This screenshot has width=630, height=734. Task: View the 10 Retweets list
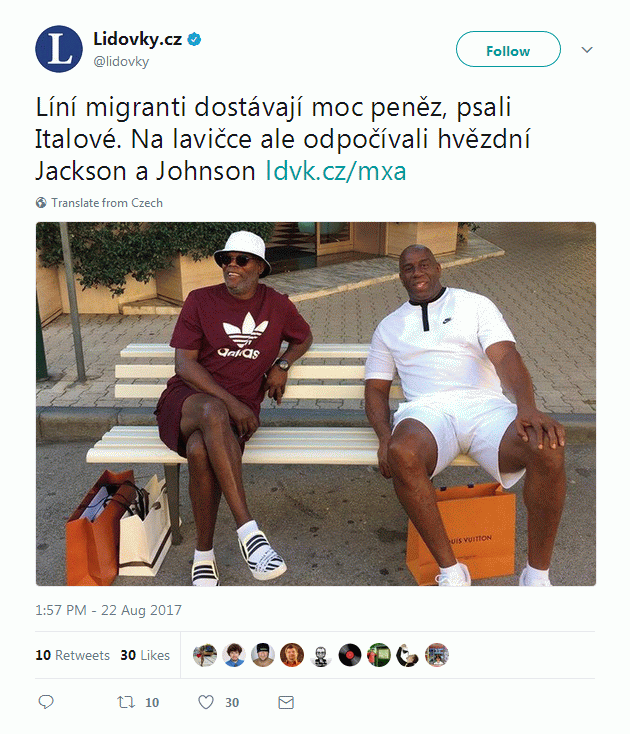73,655
